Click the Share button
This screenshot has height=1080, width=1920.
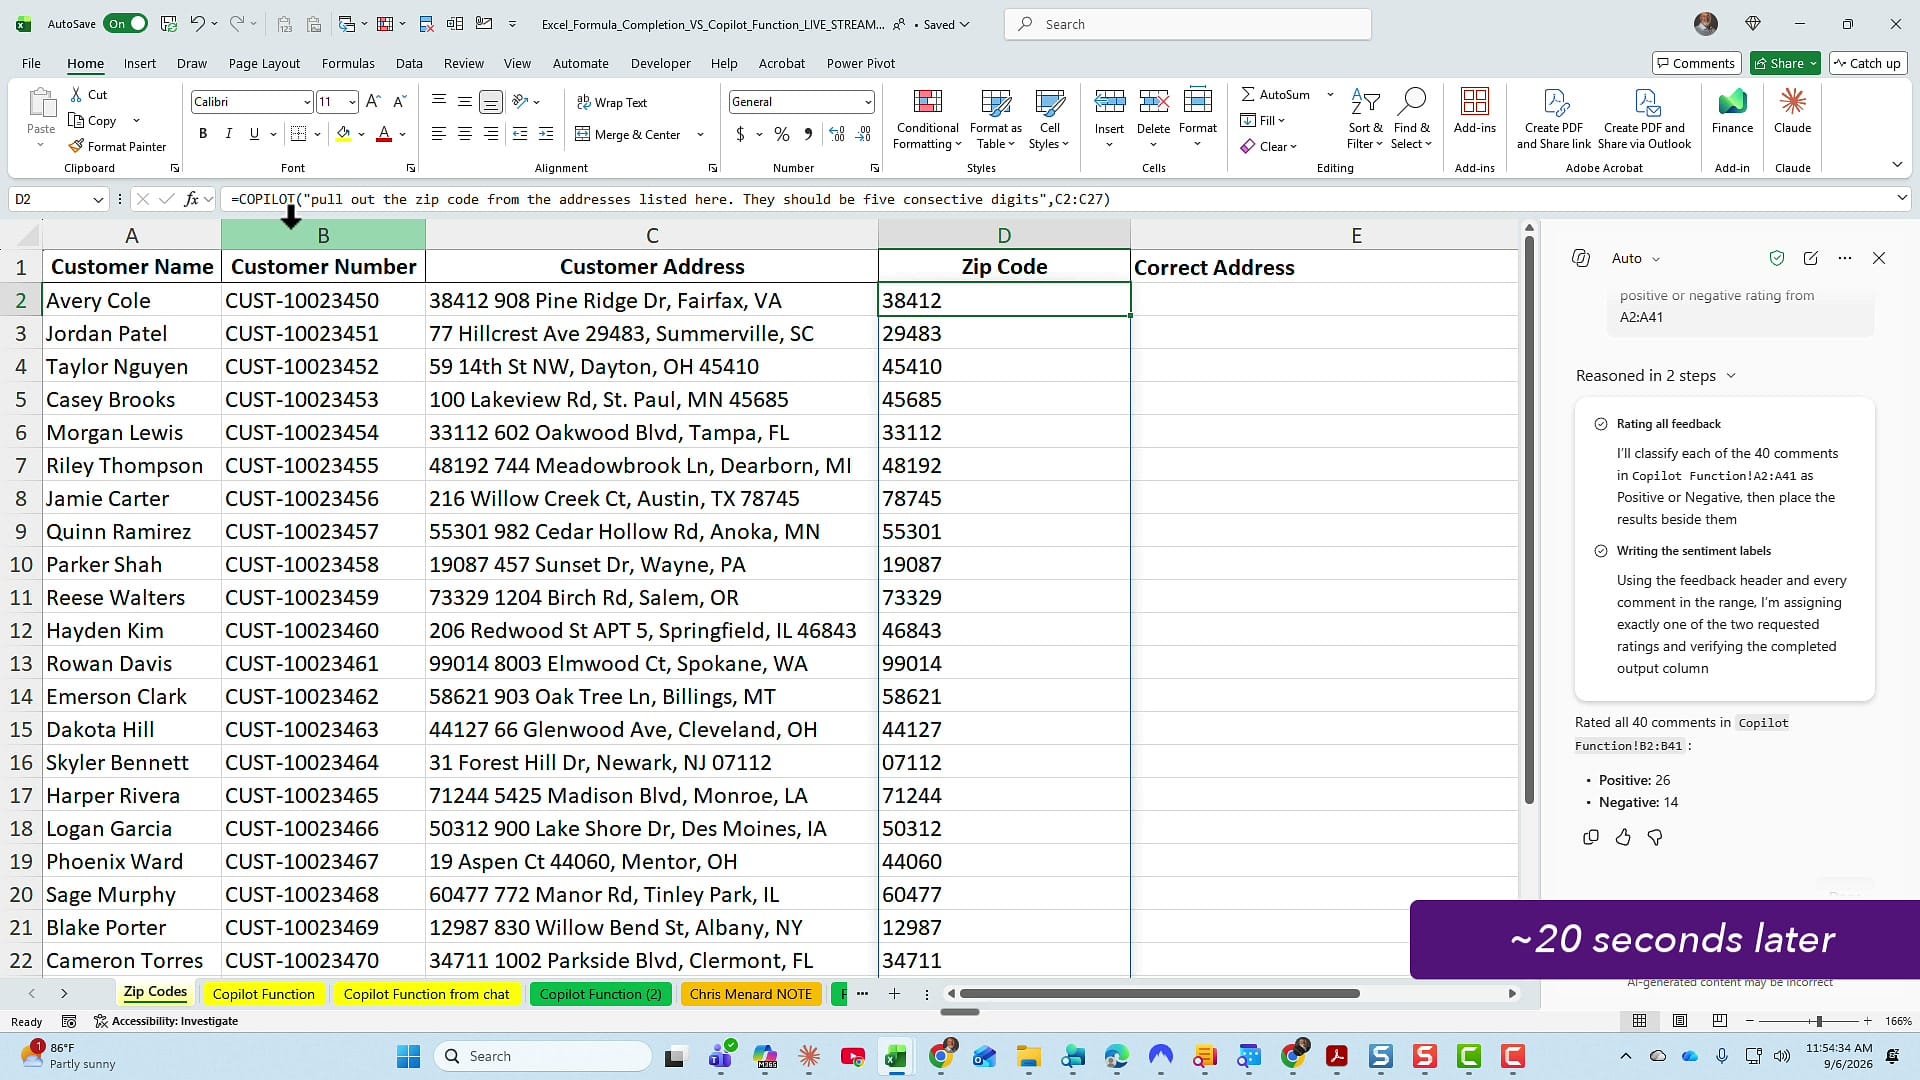[x=1785, y=63]
